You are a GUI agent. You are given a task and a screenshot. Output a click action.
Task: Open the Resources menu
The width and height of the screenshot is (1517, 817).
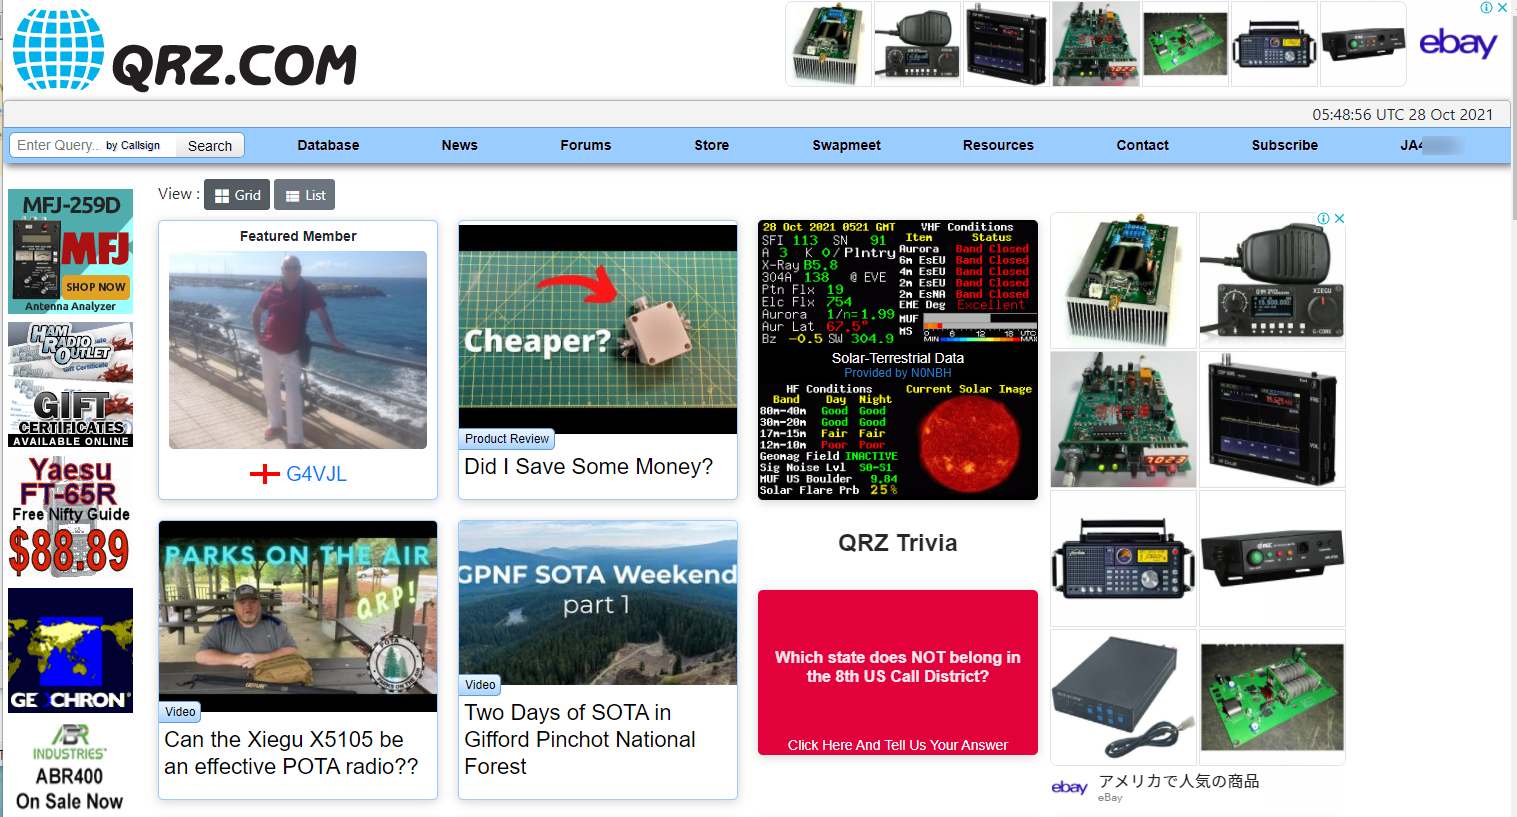point(998,145)
